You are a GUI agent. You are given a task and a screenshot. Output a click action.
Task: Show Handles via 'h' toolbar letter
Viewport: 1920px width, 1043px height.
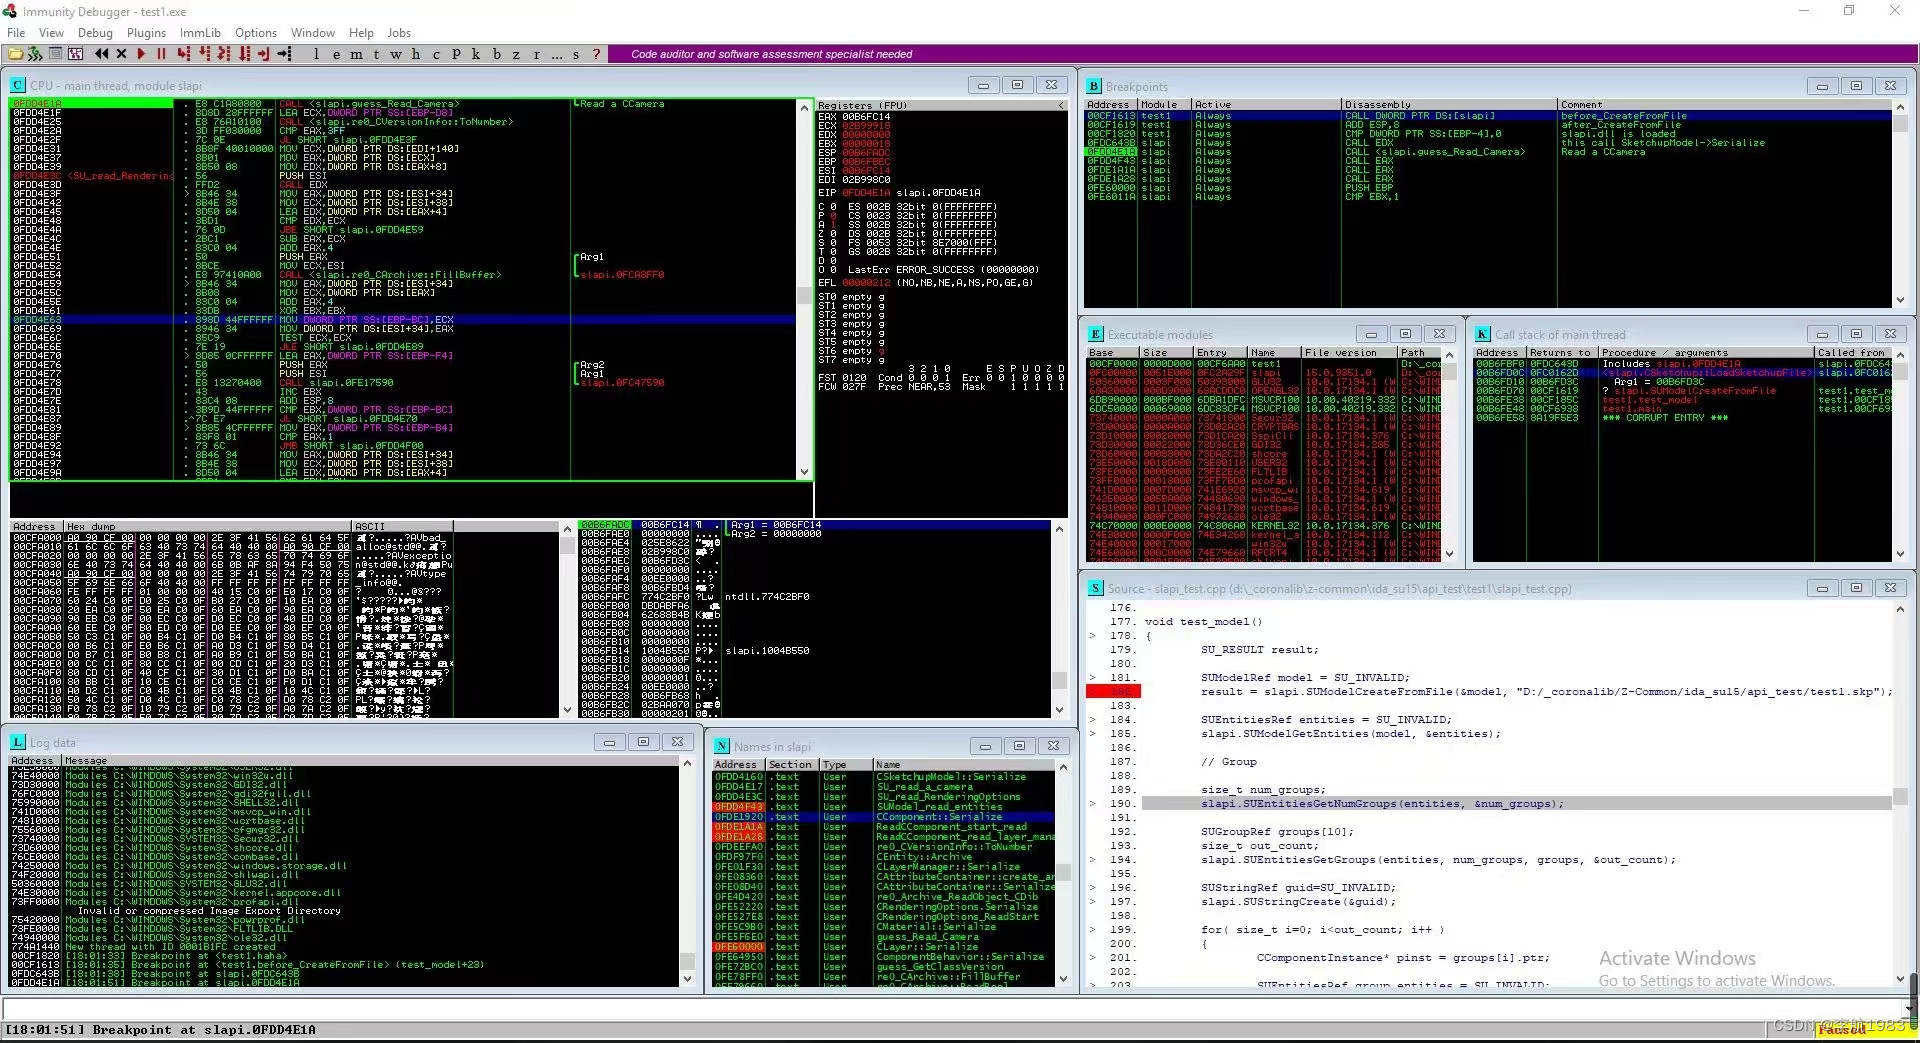coord(416,54)
